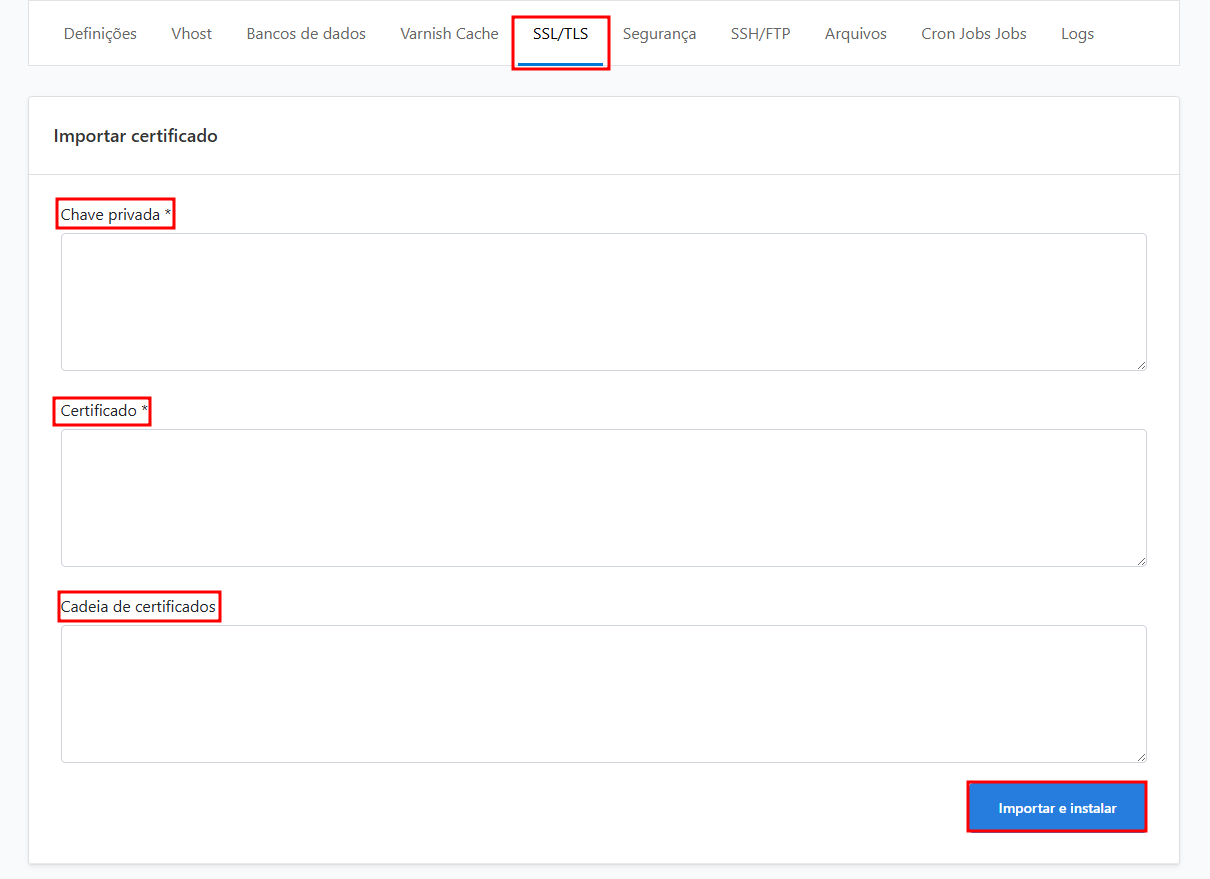Click resize handle of Chave privada box
1210x879 pixels.
(1141, 365)
